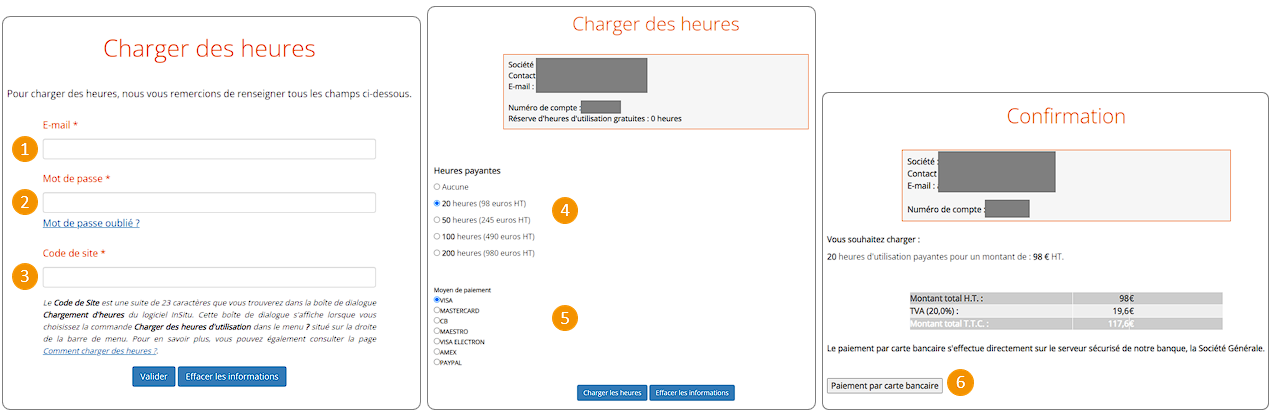Select MAESTRO payment method
Viewport: 1272px width, 413px height.
tap(436, 331)
